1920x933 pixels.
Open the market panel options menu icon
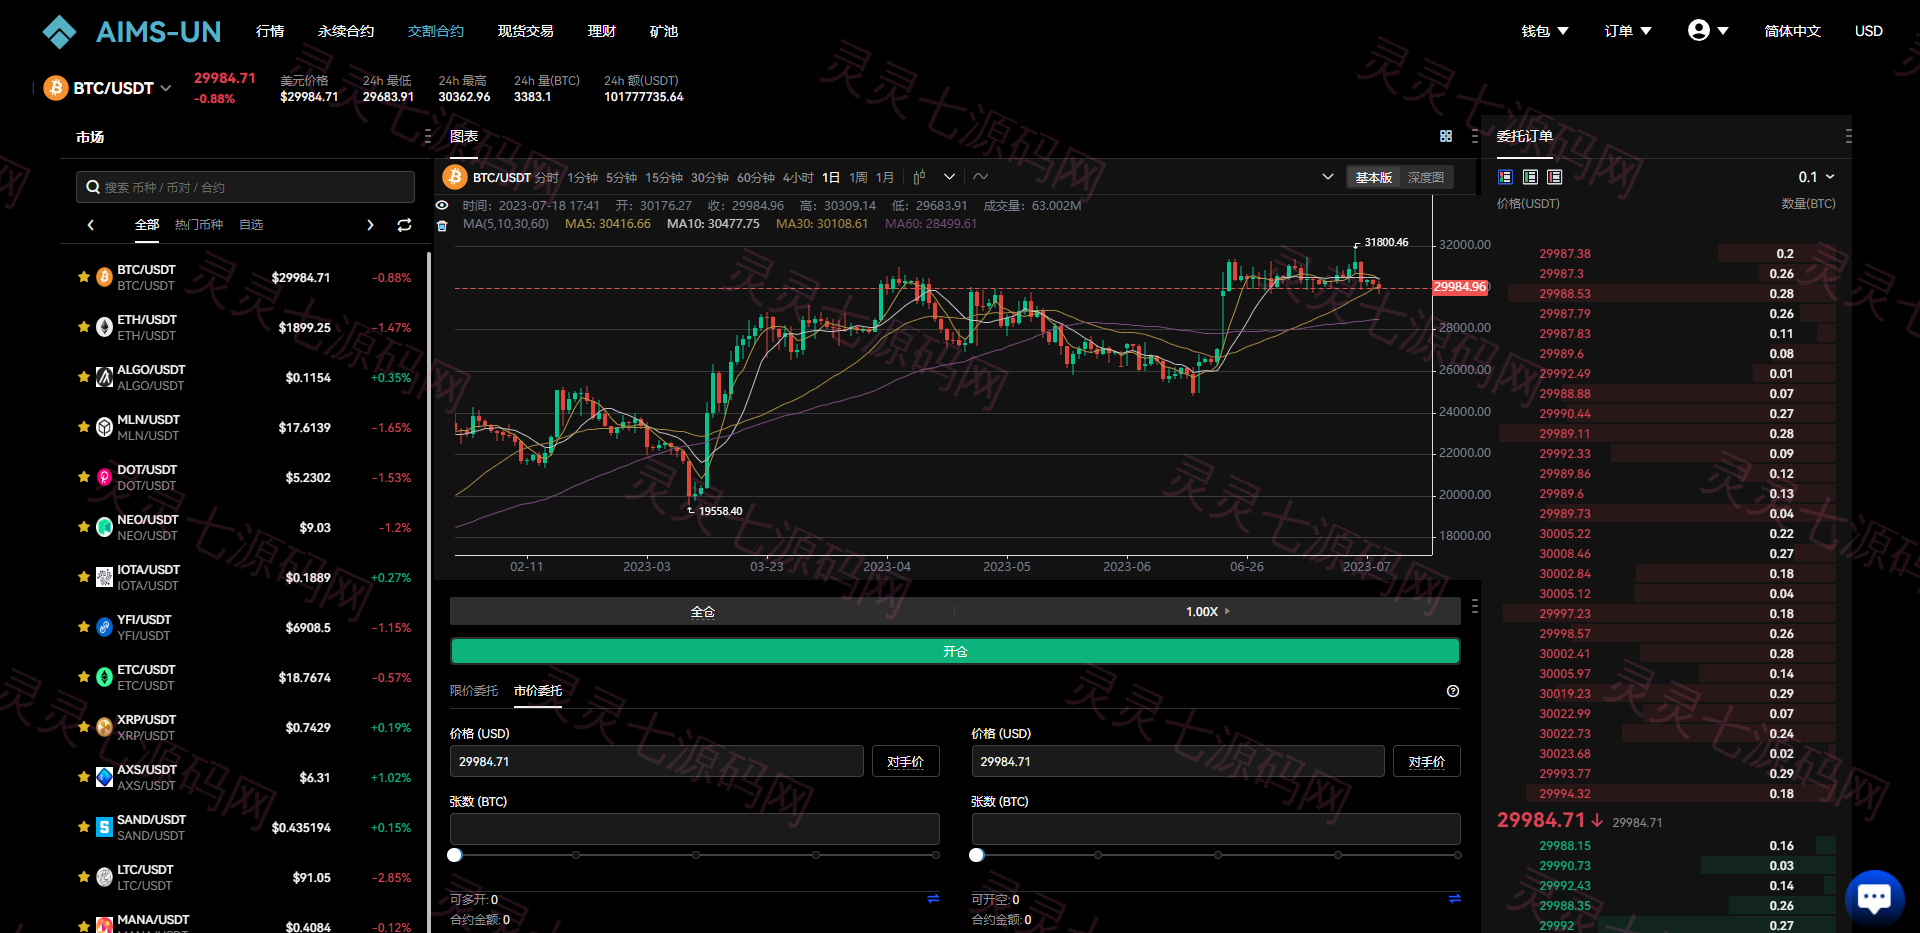point(428,136)
